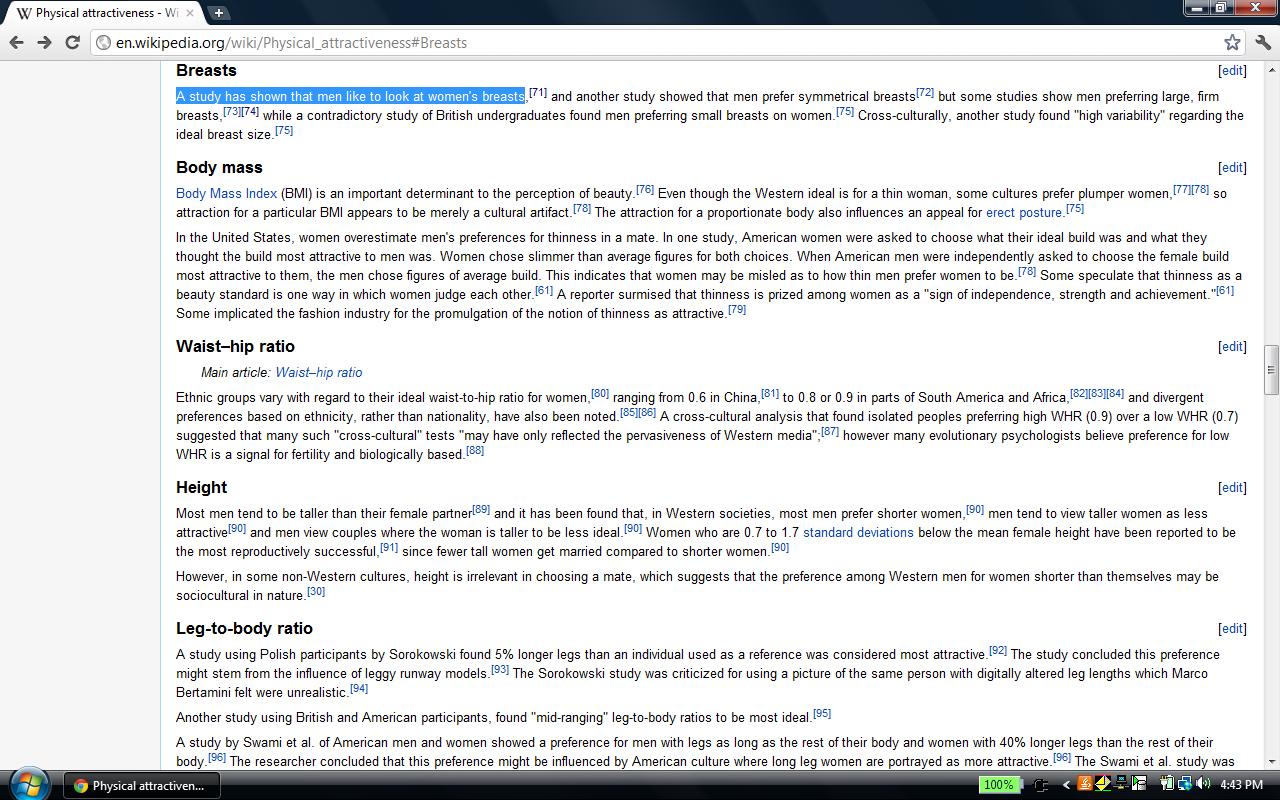
Task: Open a new browser tab
Action: [x=218, y=13]
